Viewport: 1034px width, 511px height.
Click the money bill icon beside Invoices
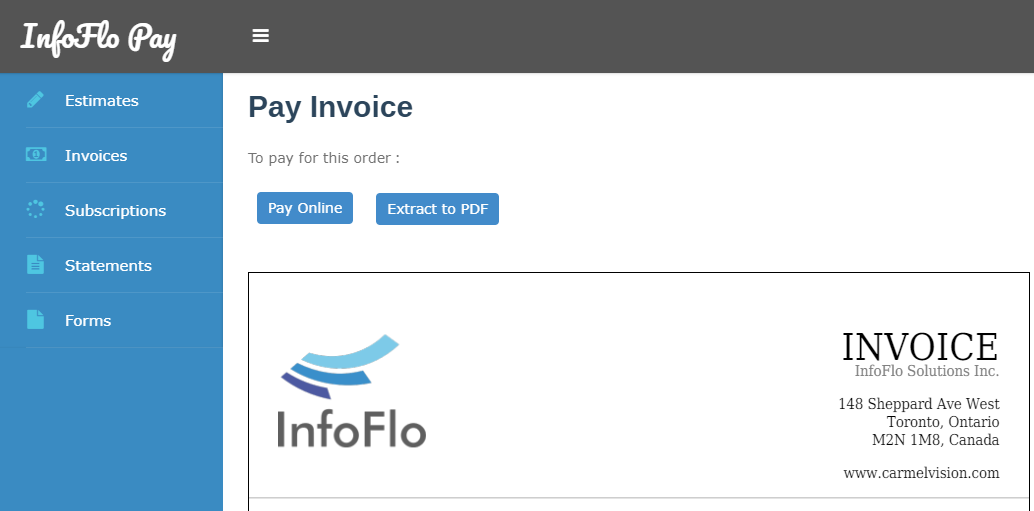pos(36,154)
